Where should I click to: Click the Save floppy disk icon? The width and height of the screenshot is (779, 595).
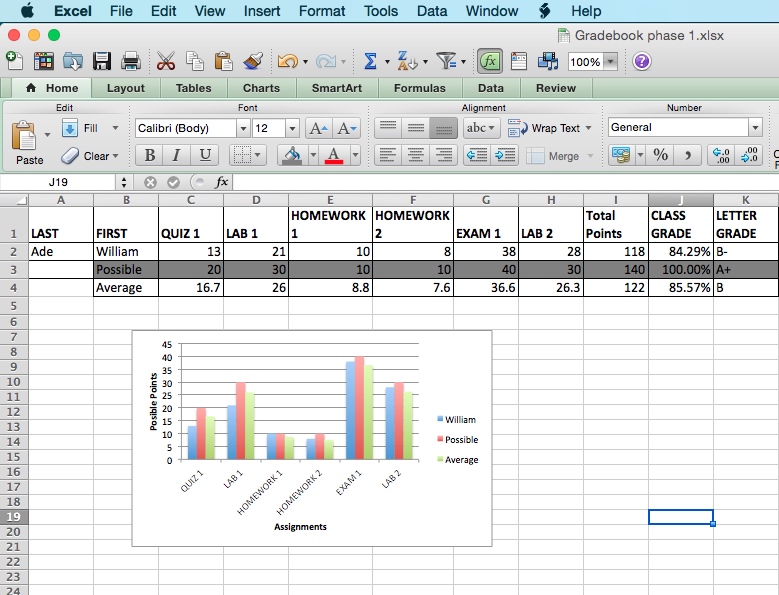coord(101,62)
